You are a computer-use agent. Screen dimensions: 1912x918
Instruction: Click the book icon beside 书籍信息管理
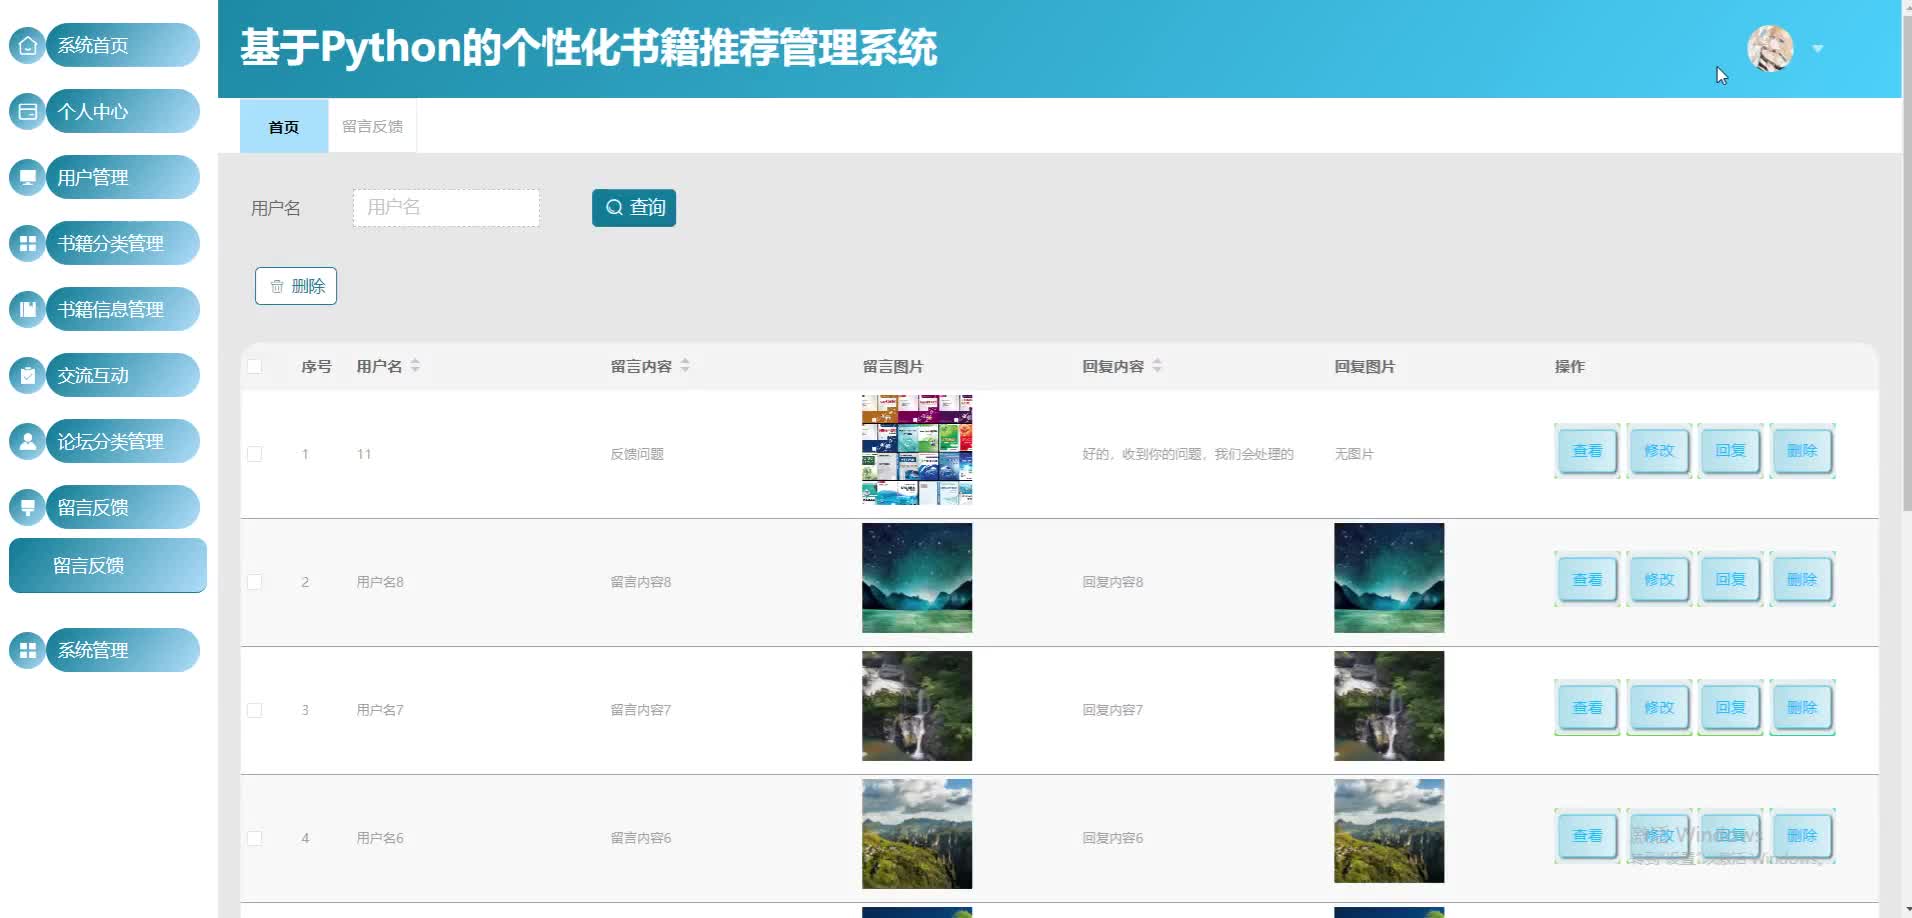[28, 309]
